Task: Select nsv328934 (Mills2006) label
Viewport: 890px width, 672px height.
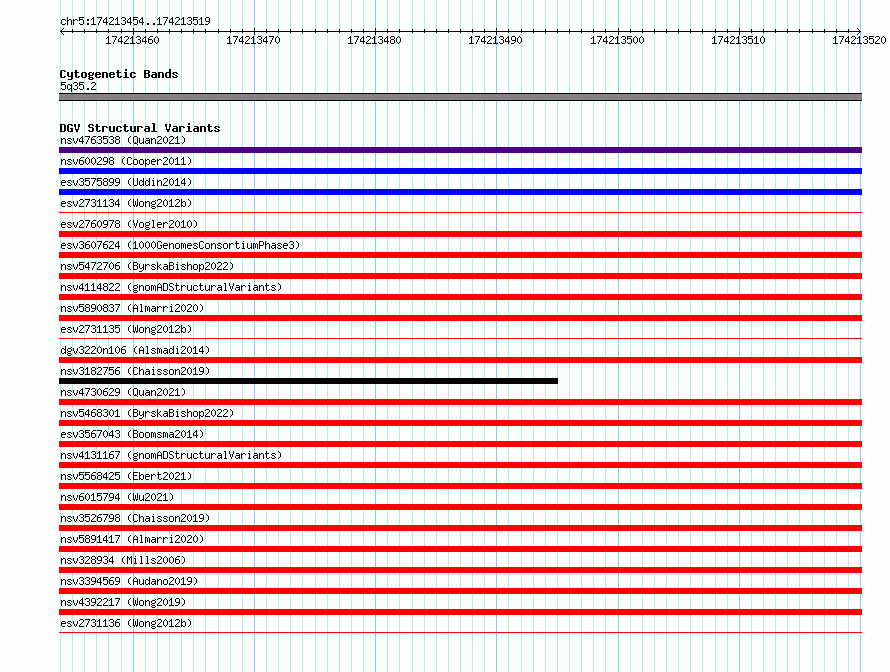Action: pyautogui.click(x=123, y=560)
